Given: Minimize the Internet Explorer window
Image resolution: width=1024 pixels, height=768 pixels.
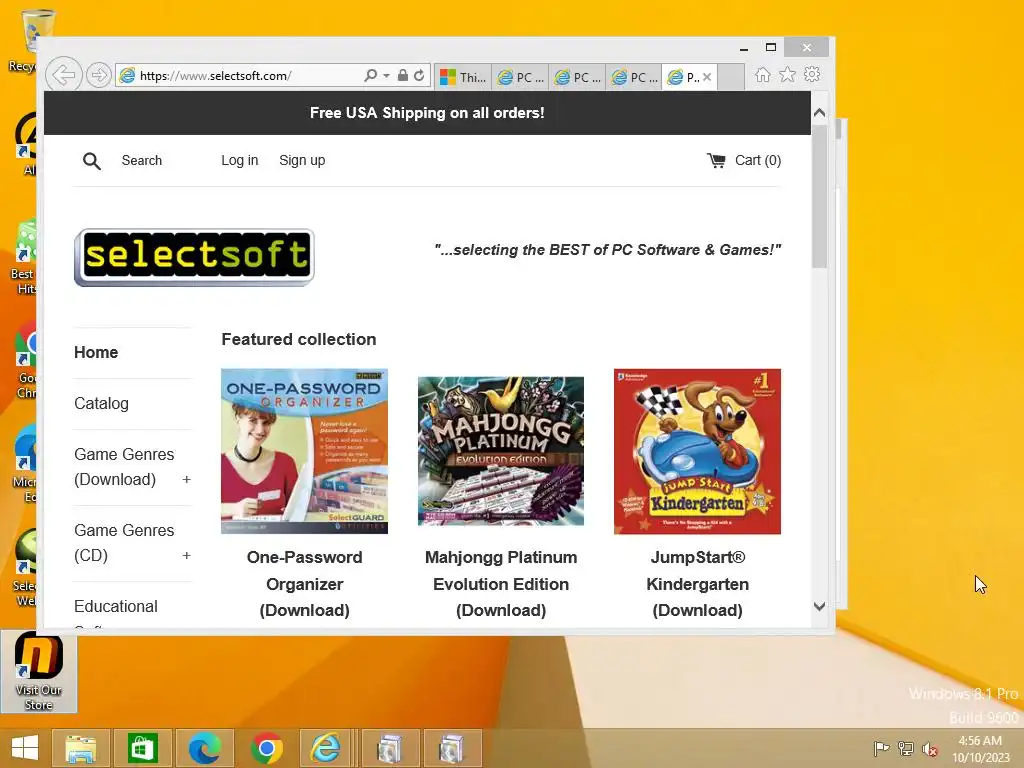Looking at the screenshot, I should click(x=744, y=48).
